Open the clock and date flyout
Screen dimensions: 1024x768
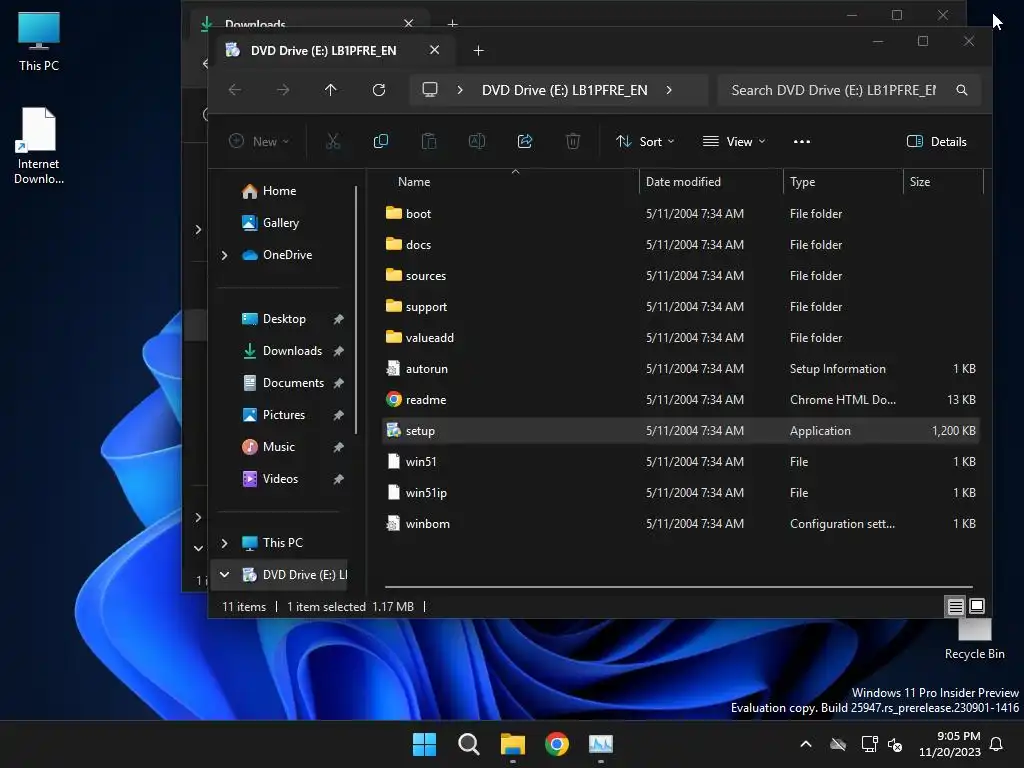950,744
